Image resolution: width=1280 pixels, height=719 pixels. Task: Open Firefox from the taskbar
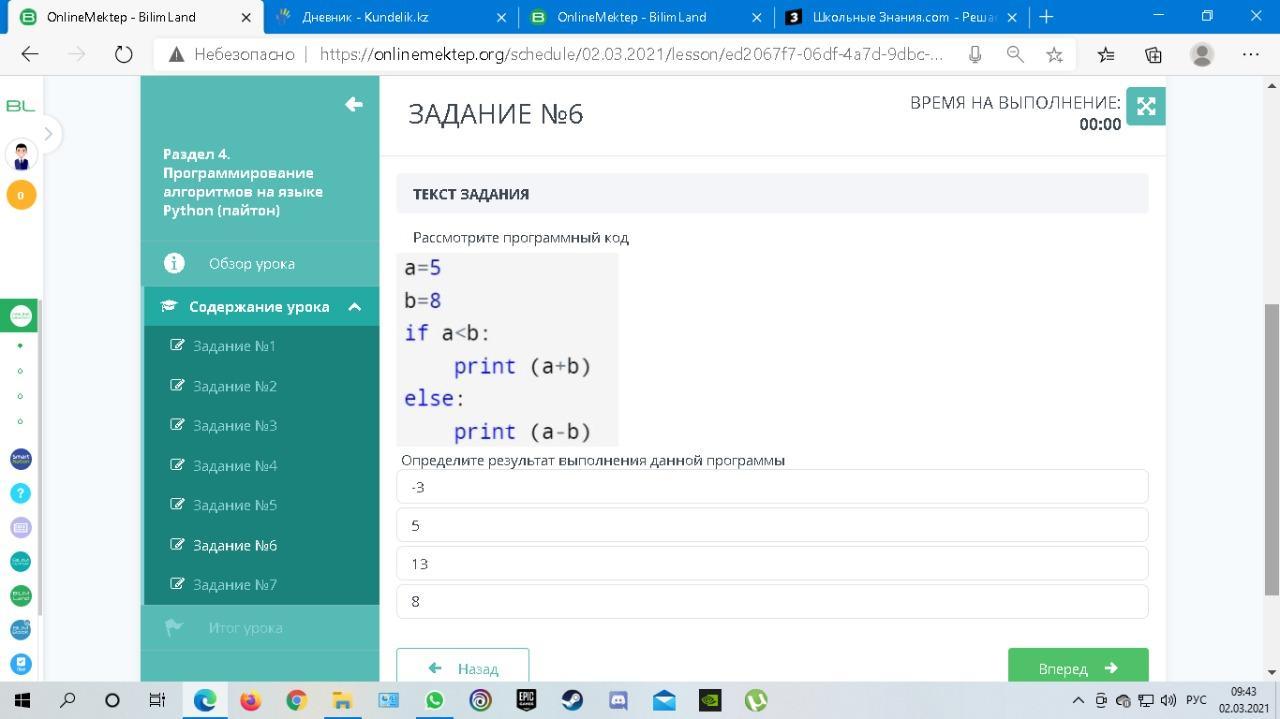tap(250, 700)
